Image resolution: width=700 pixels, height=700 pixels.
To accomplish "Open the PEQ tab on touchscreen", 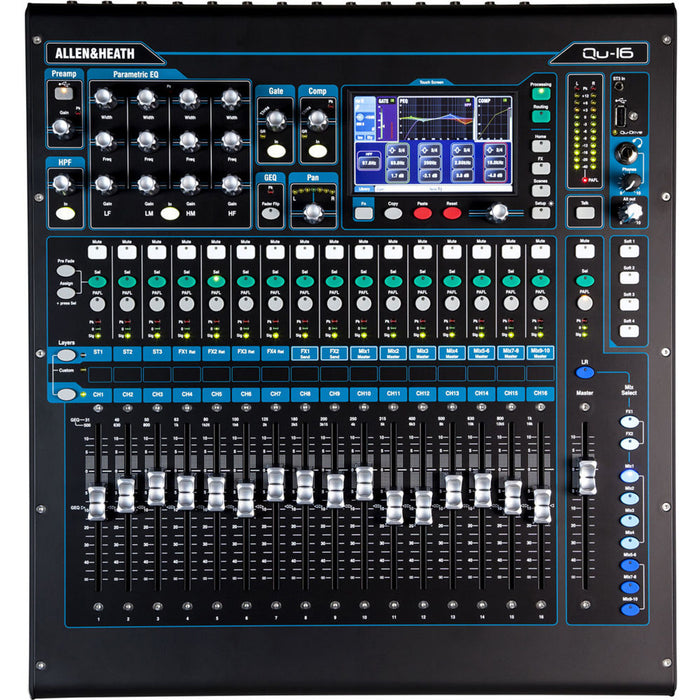I will coord(436,119).
